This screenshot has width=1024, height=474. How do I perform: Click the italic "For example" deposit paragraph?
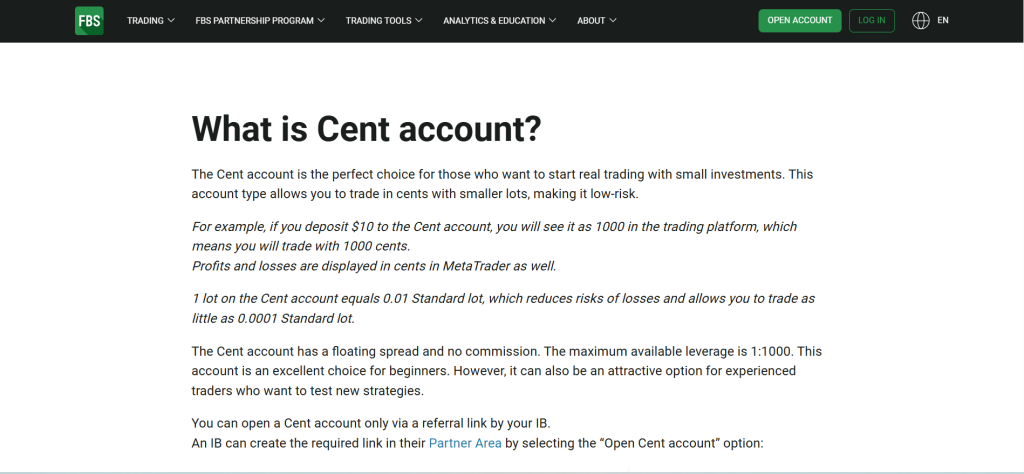pyautogui.click(x=494, y=246)
